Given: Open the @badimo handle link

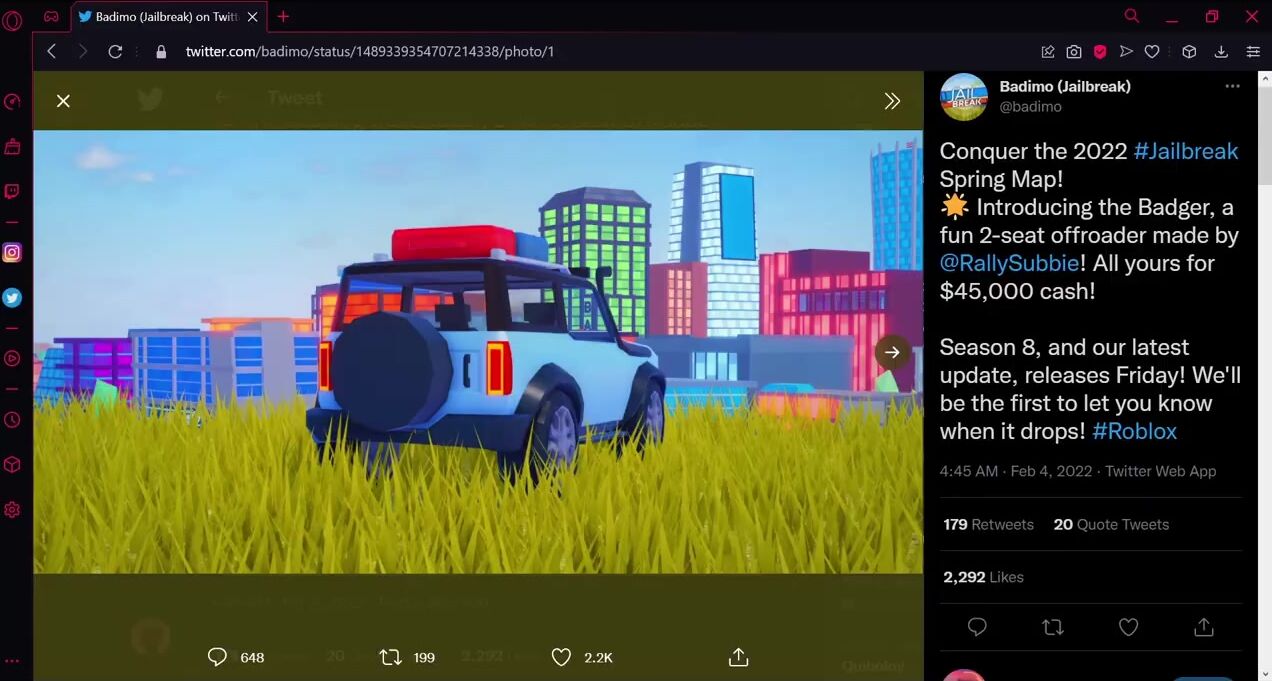Looking at the screenshot, I should click(1031, 106).
